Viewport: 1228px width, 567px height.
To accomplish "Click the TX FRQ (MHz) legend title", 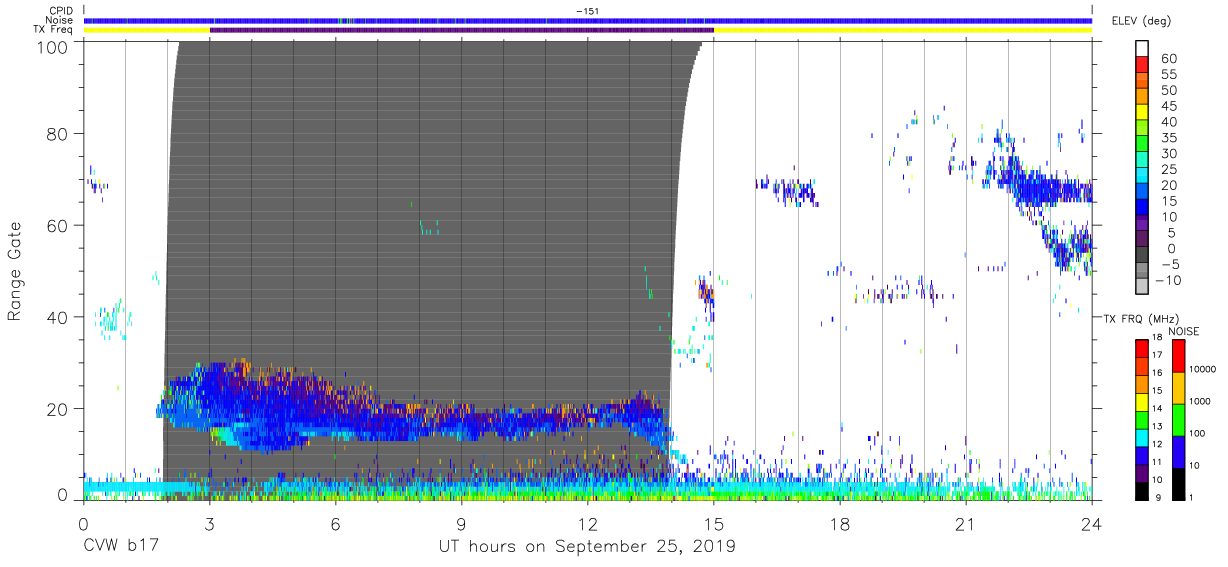I will pyautogui.click(x=1141, y=318).
